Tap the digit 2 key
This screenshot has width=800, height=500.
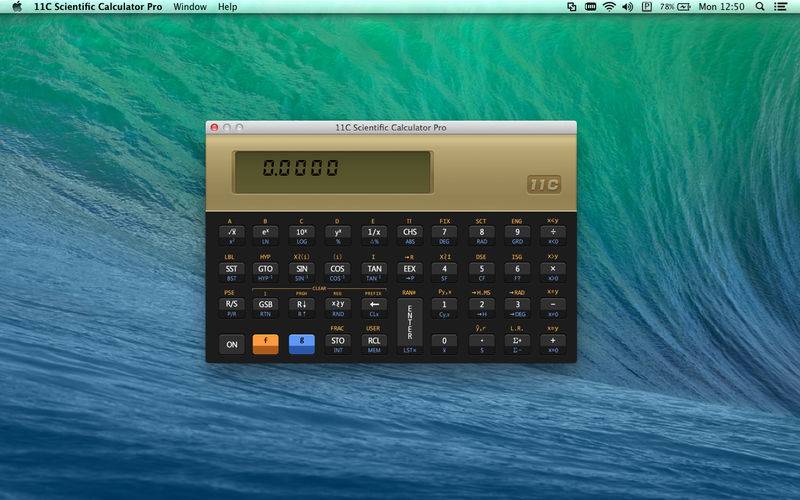pyautogui.click(x=481, y=308)
